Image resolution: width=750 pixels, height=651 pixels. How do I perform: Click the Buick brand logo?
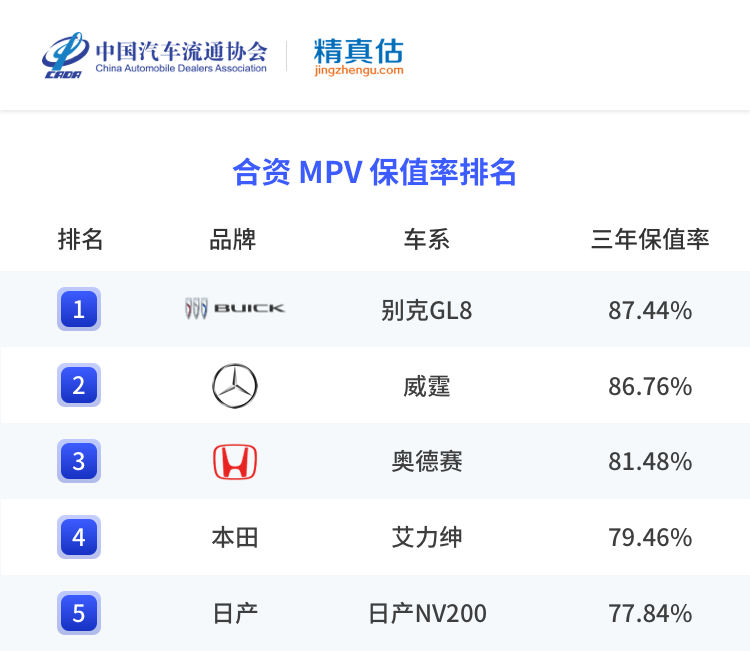pyautogui.click(x=235, y=309)
